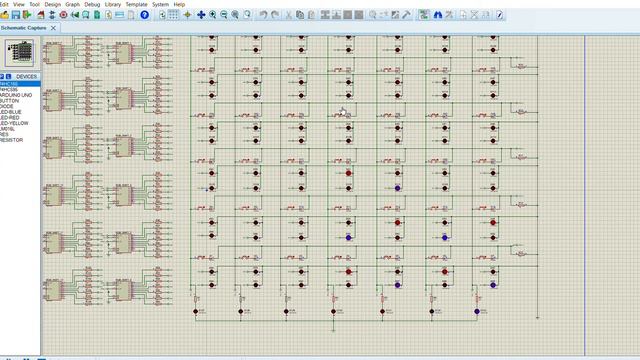This screenshot has width=640, height=360.
Task: Select the highlighted first device entry
Action: (20, 84)
